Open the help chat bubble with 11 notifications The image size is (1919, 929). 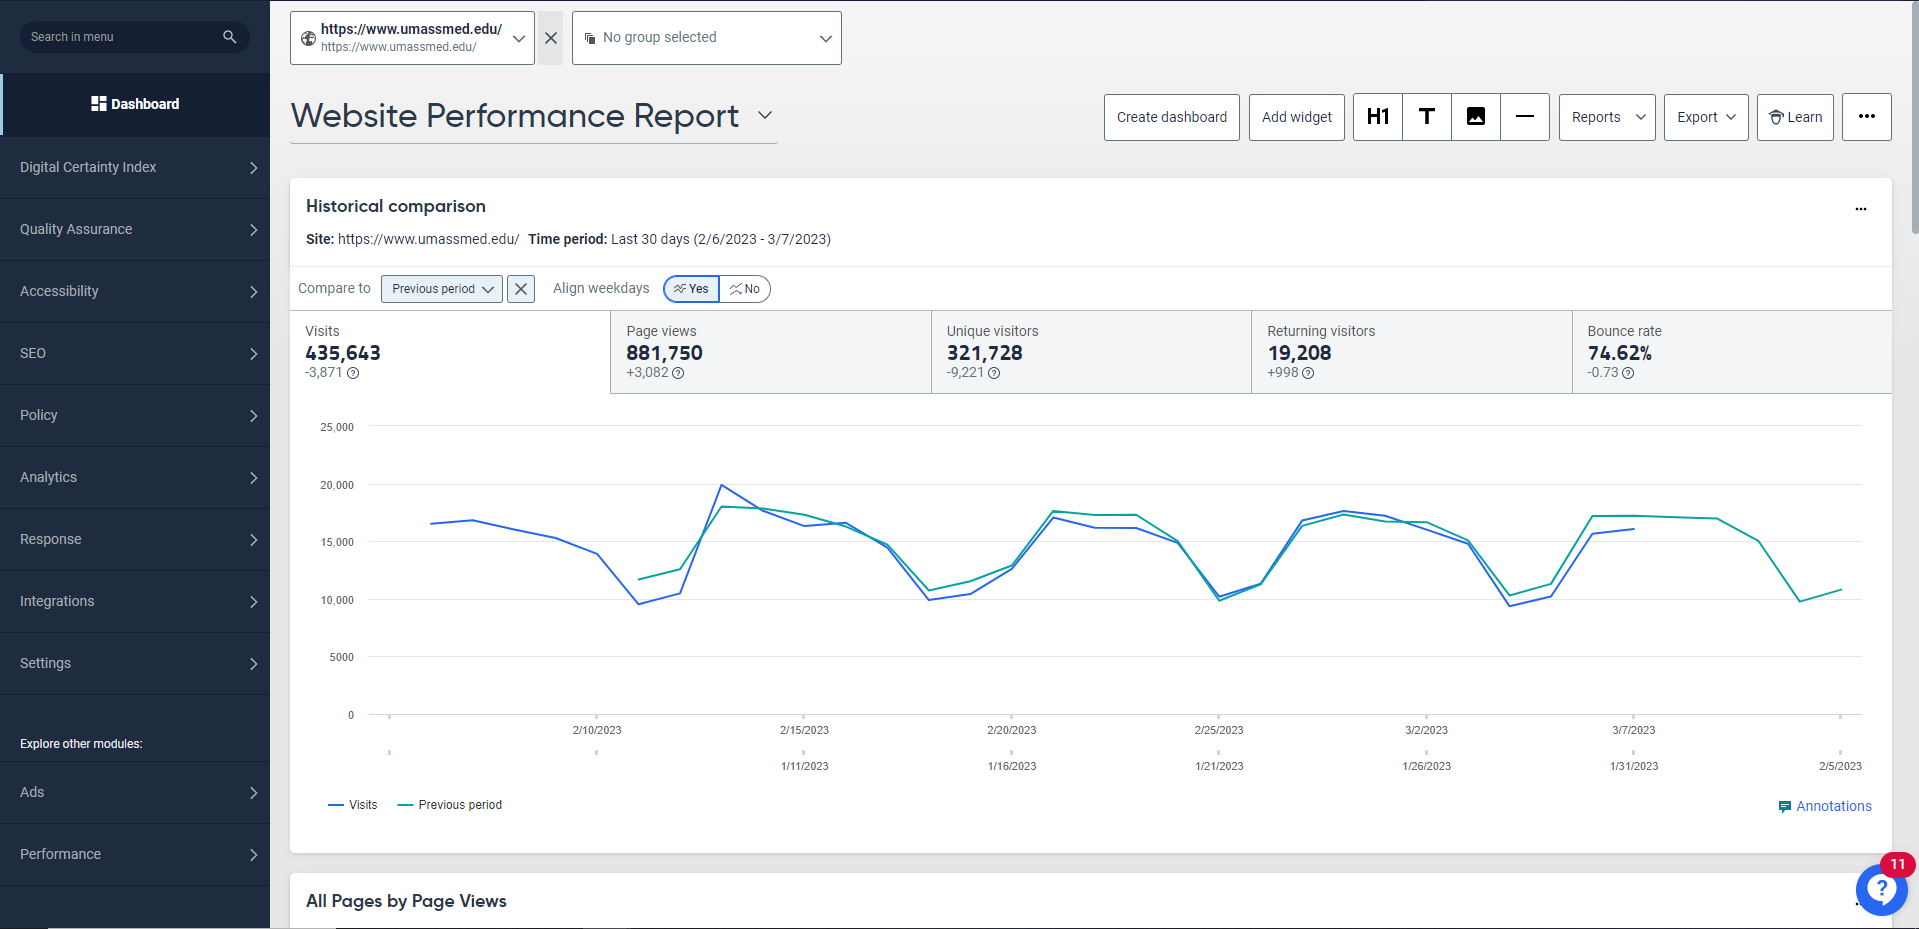[x=1881, y=889]
